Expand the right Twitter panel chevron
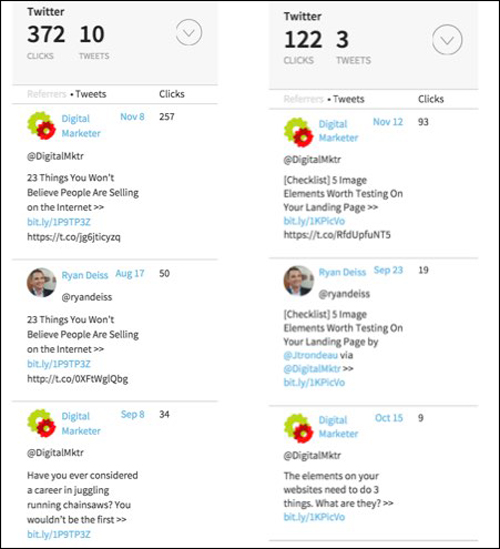This screenshot has height=549, width=500. point(447,40)
